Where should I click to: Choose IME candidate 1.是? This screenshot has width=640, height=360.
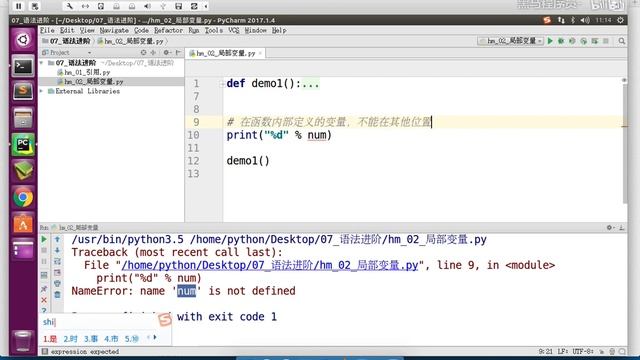click(50, 339)
